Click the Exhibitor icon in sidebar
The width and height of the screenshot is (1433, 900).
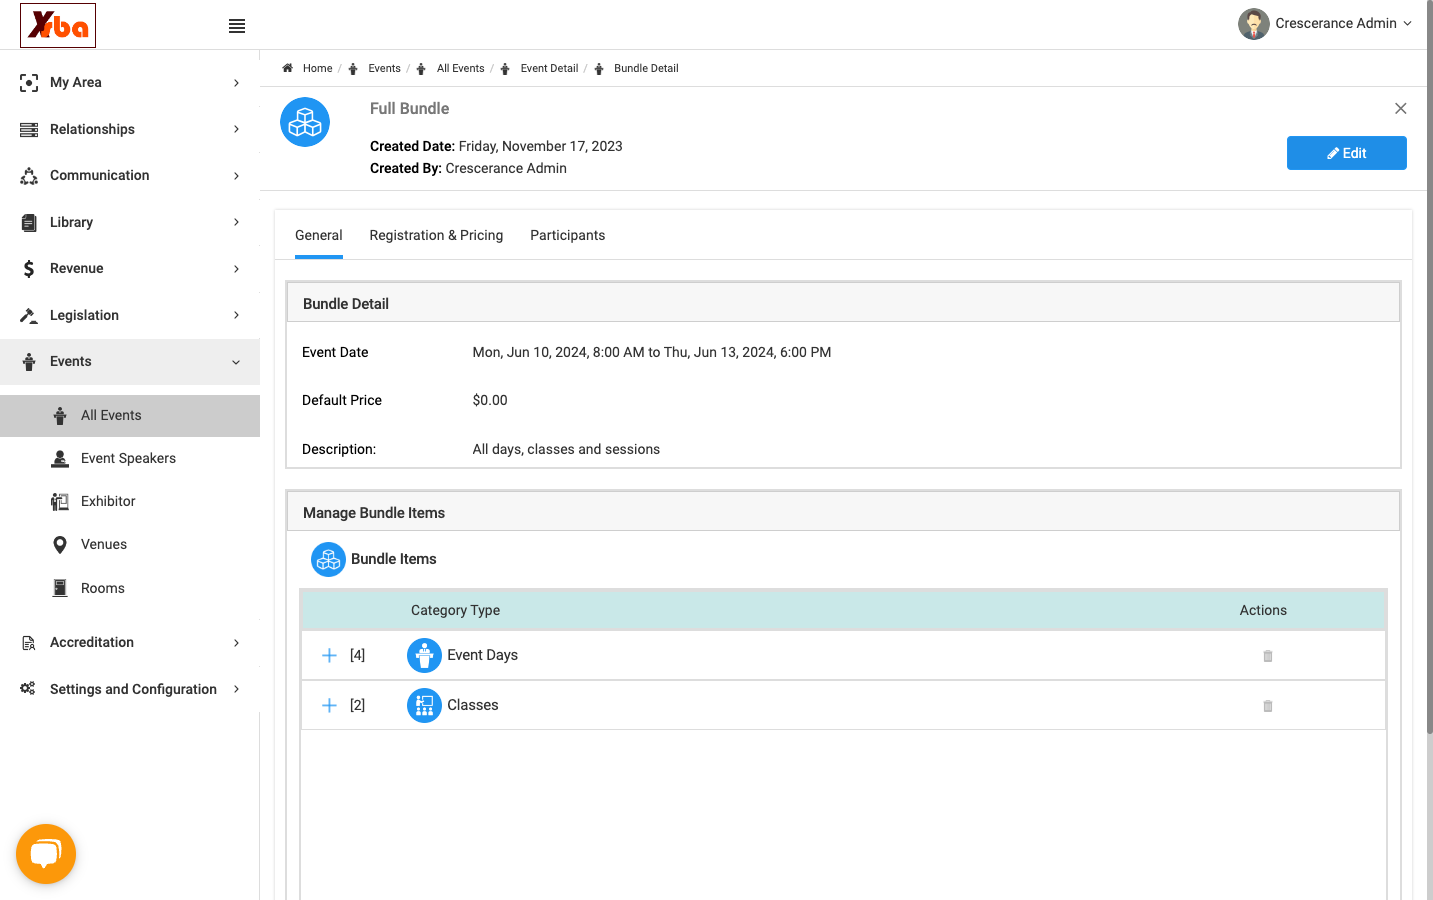60,502
